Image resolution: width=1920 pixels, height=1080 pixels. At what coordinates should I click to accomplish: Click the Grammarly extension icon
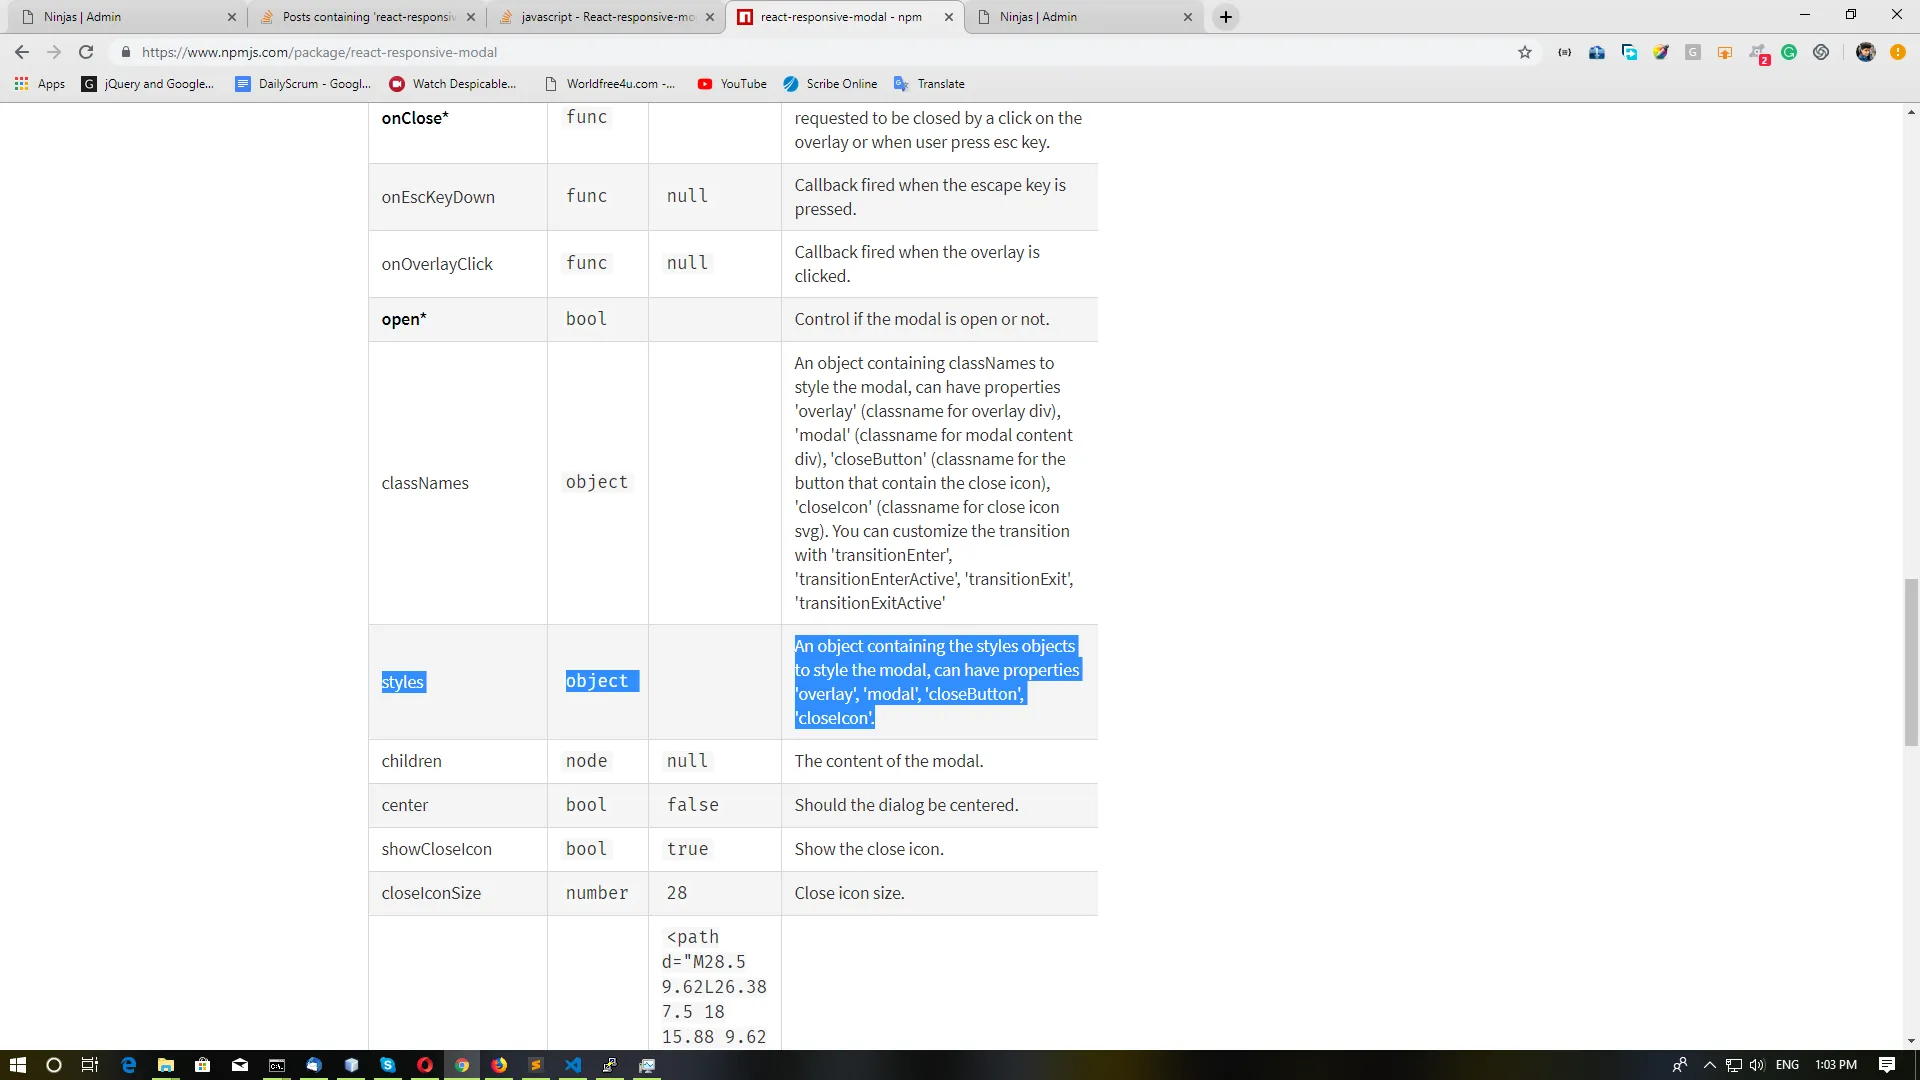click(1789, 52)
